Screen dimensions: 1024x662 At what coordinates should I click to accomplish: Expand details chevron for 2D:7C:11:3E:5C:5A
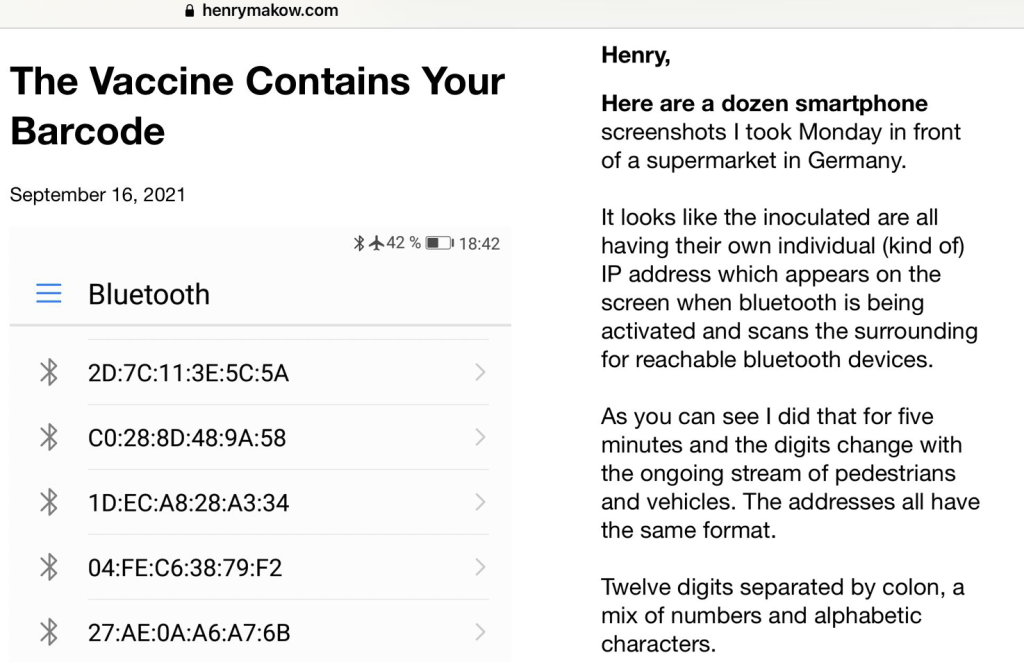(x=480, y=373)
